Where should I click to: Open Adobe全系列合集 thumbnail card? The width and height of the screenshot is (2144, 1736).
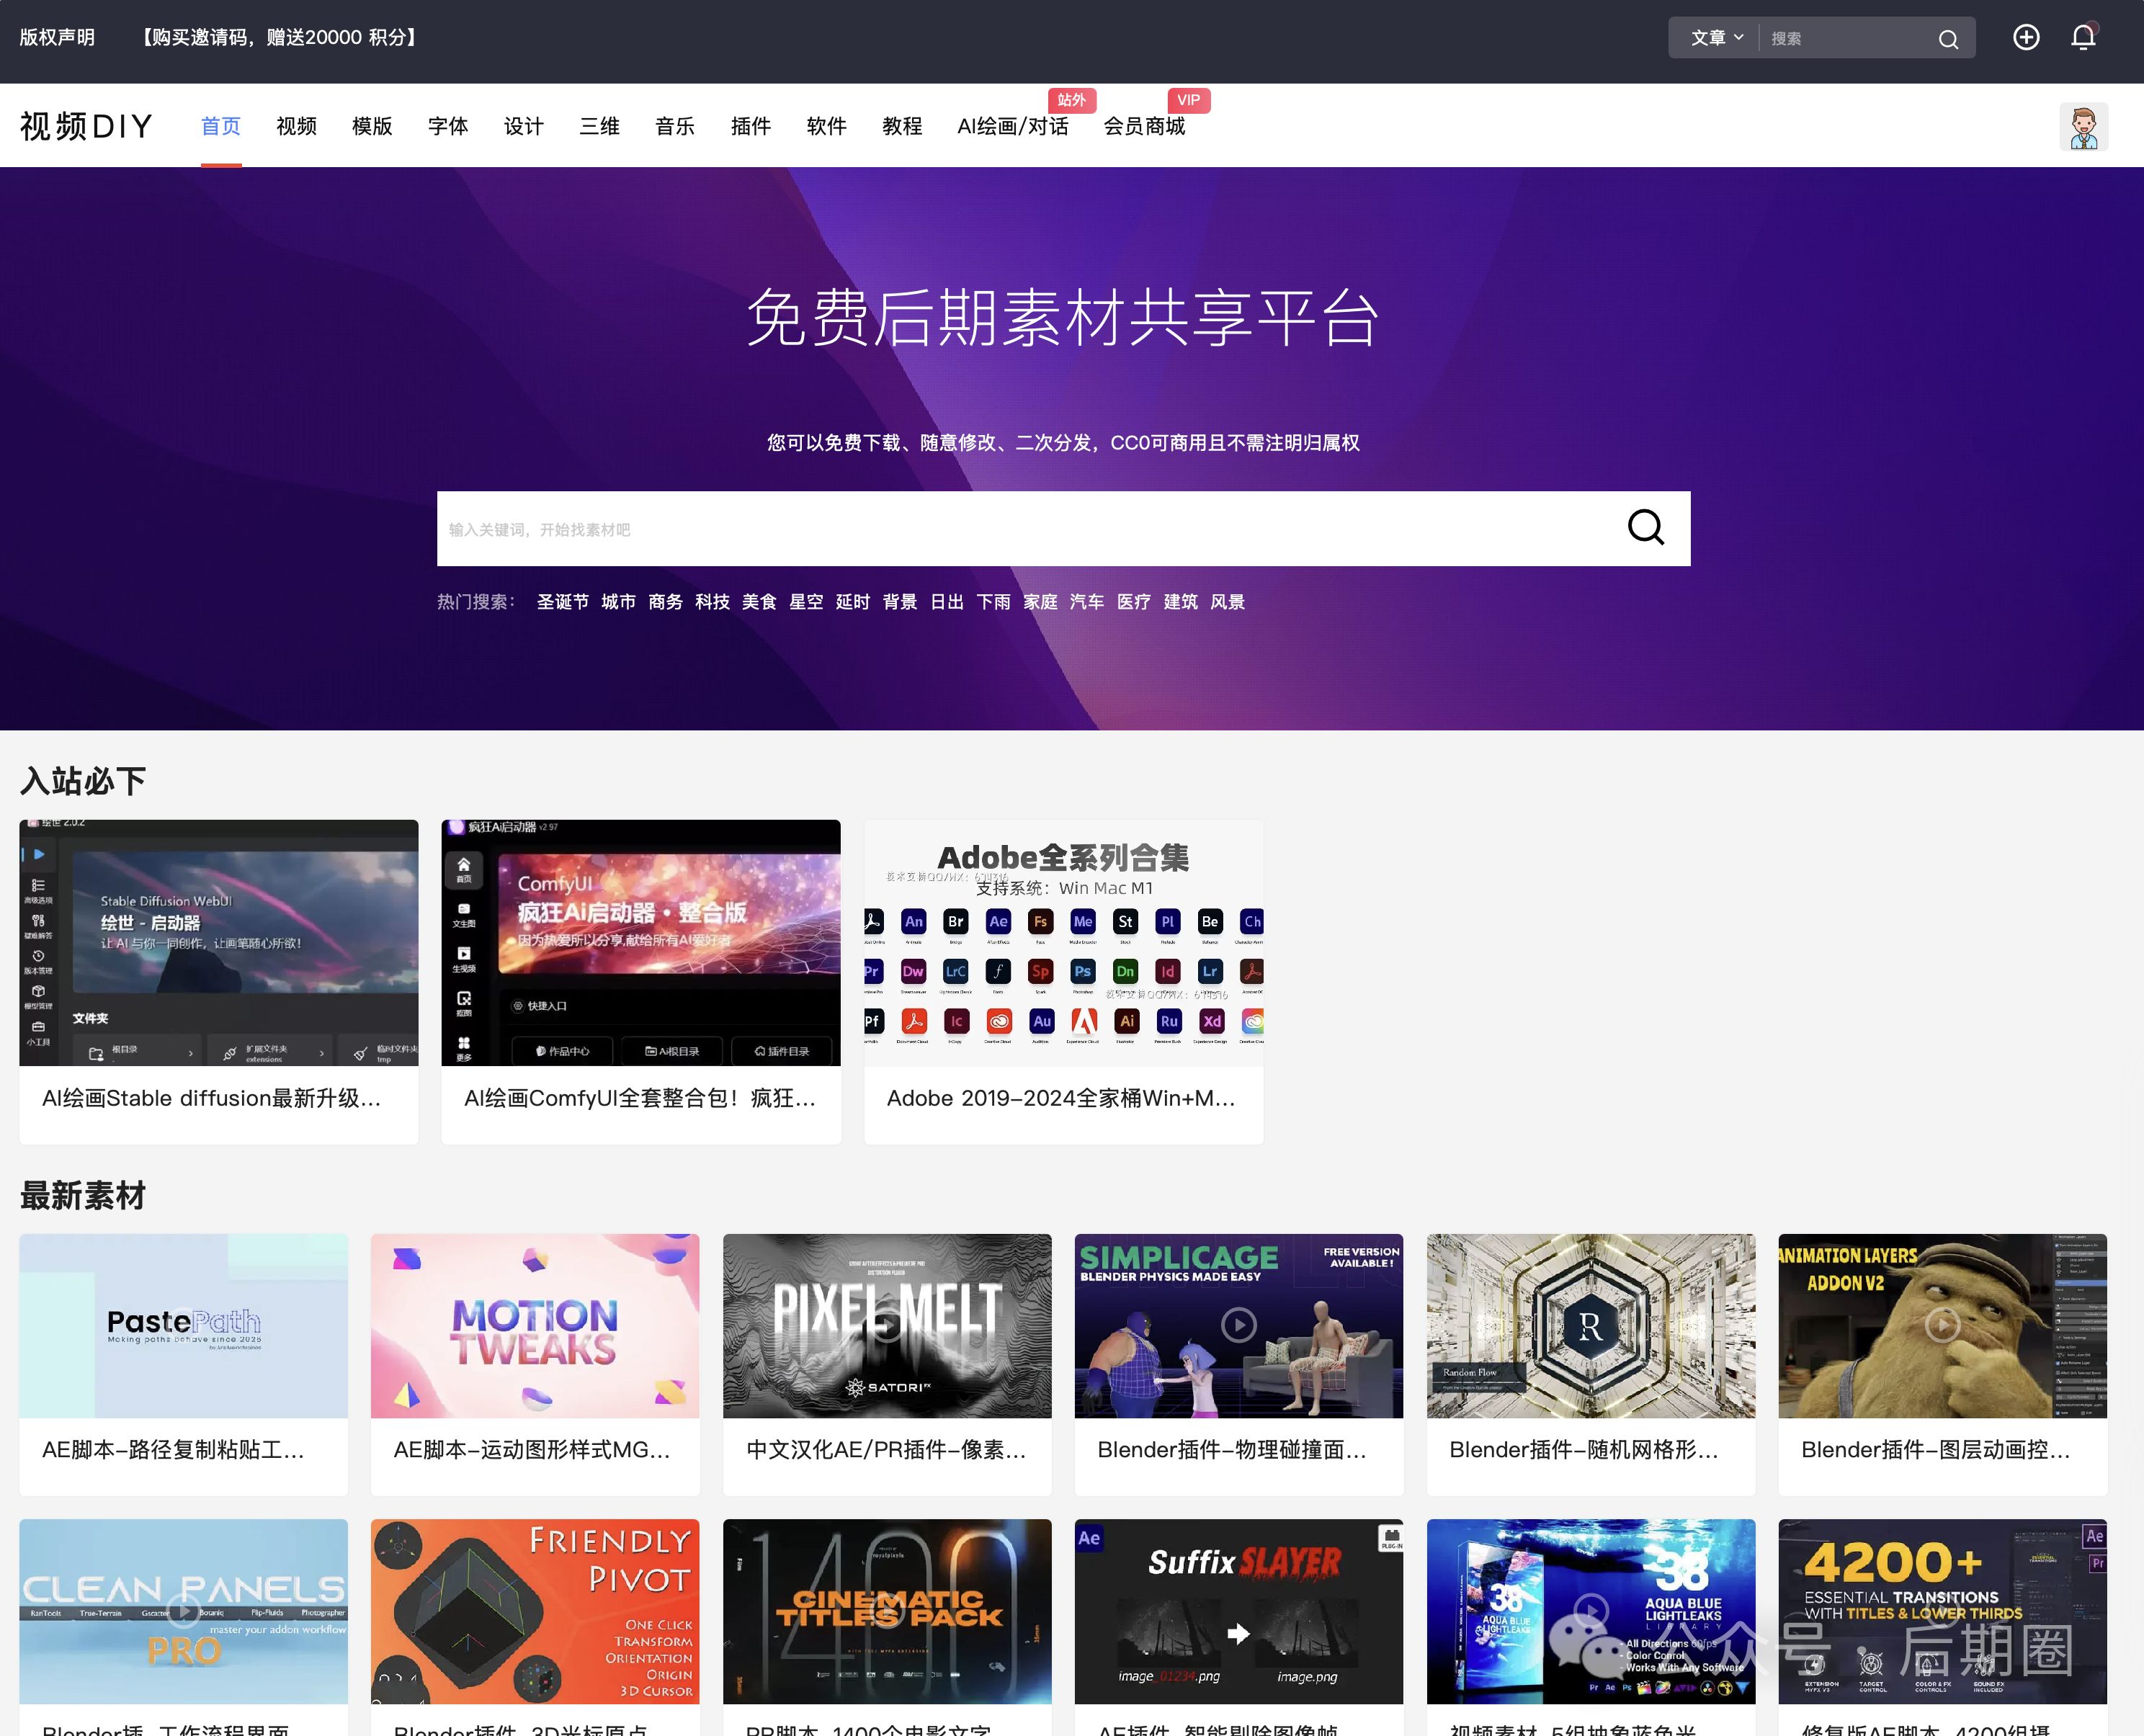[x=1063, y=943]
